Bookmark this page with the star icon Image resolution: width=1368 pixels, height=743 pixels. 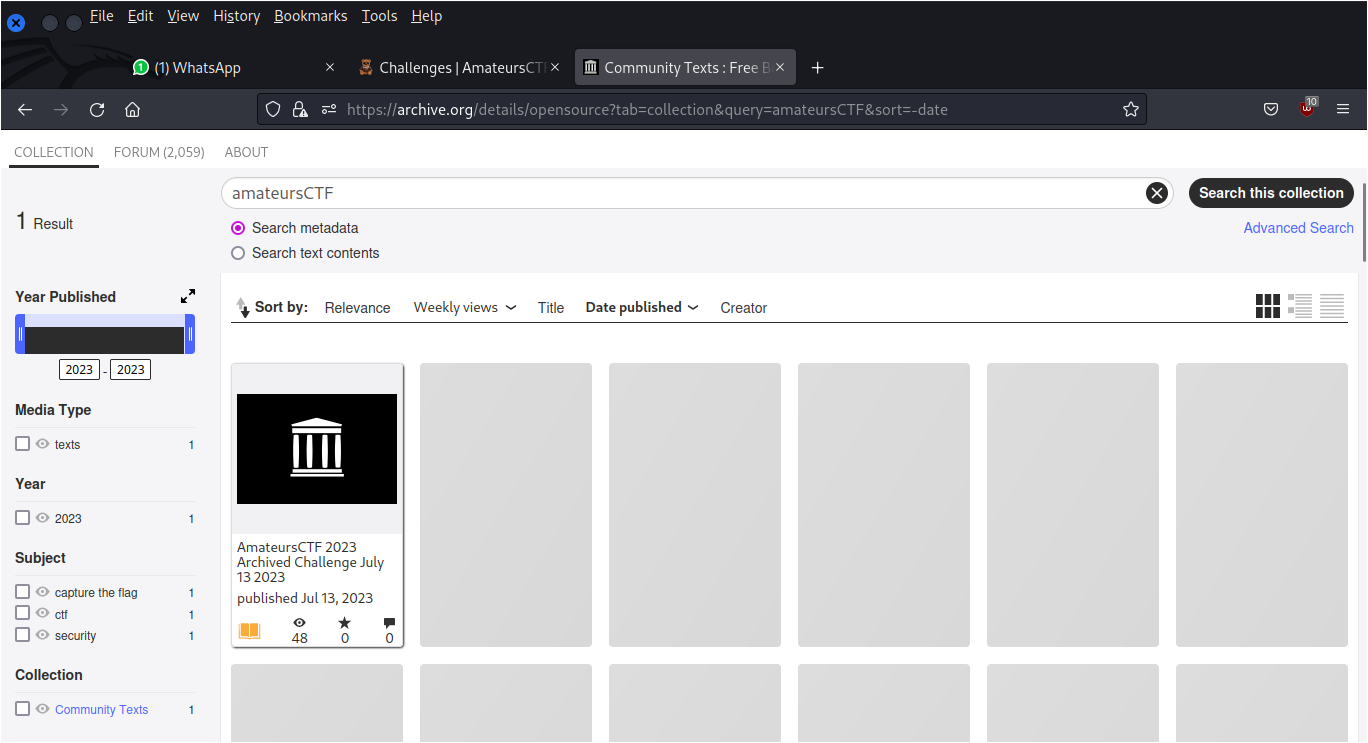pos(1131,109)
